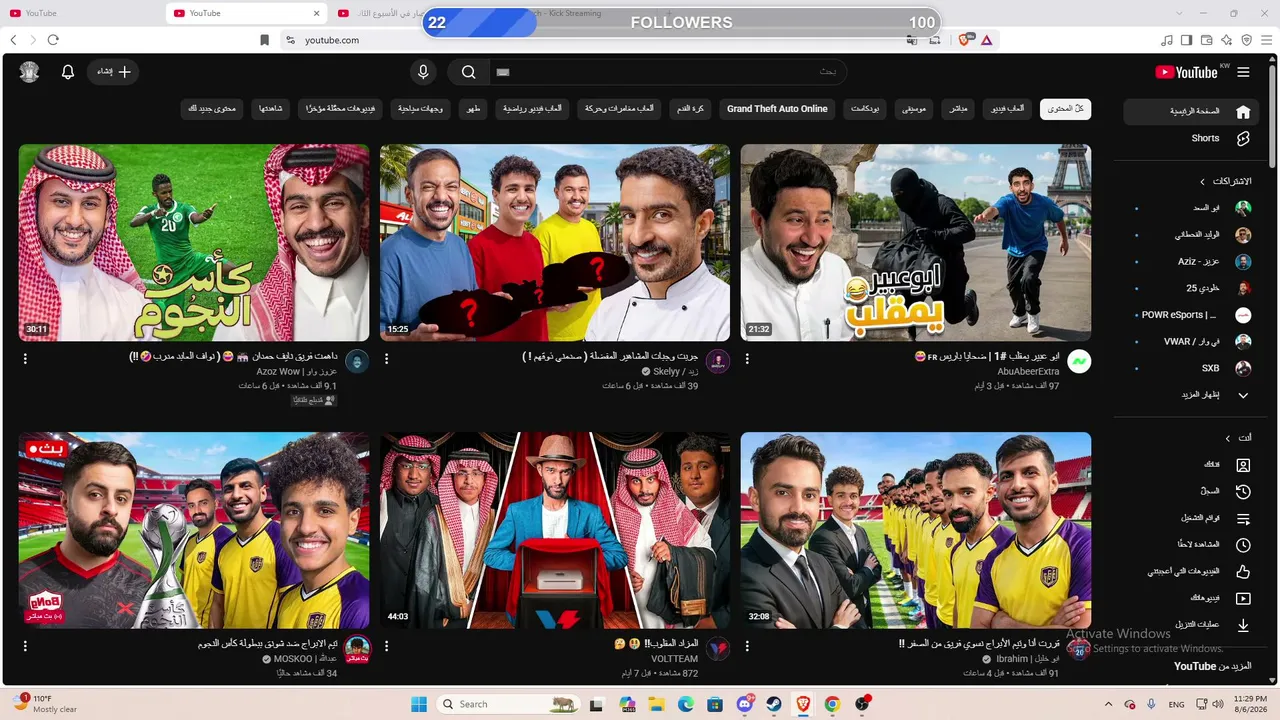Open the Brave Shields lion icon
This screenshot has height=720, width=1280.
click(x=965, y=40)
